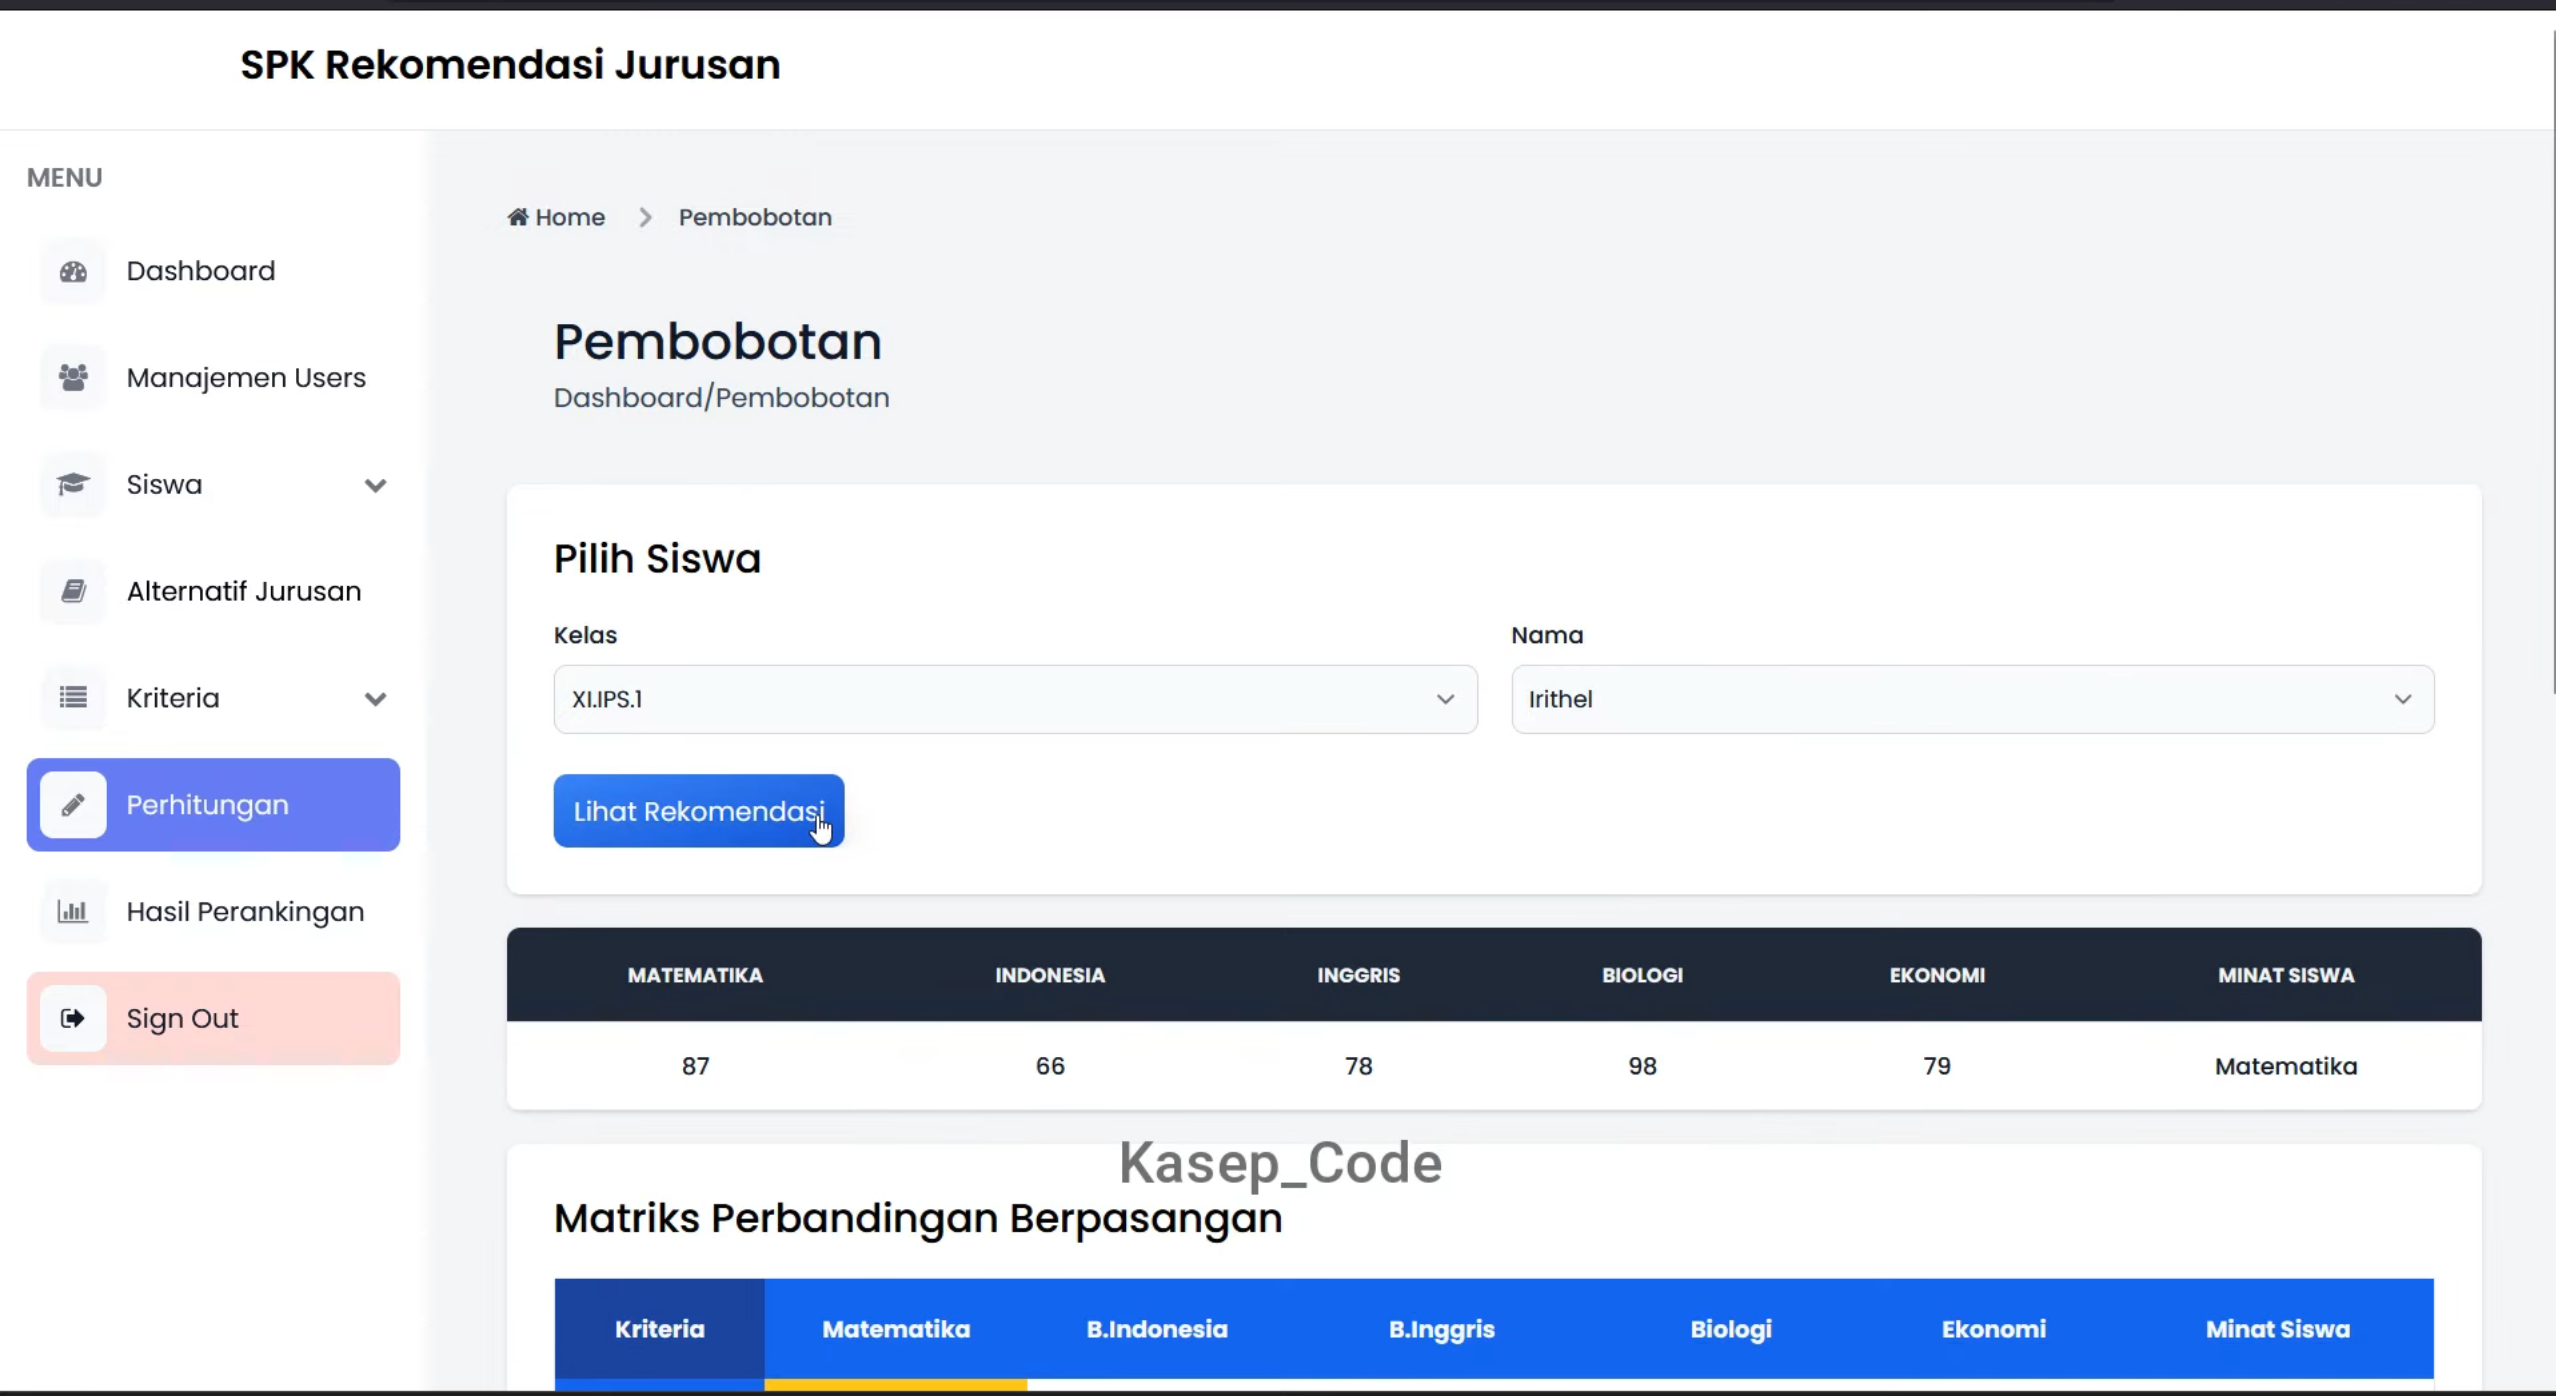Click the Minat Siswa matrix column header
Viewport: 2556px width, 1396px height.
tap(2278, 1329)
